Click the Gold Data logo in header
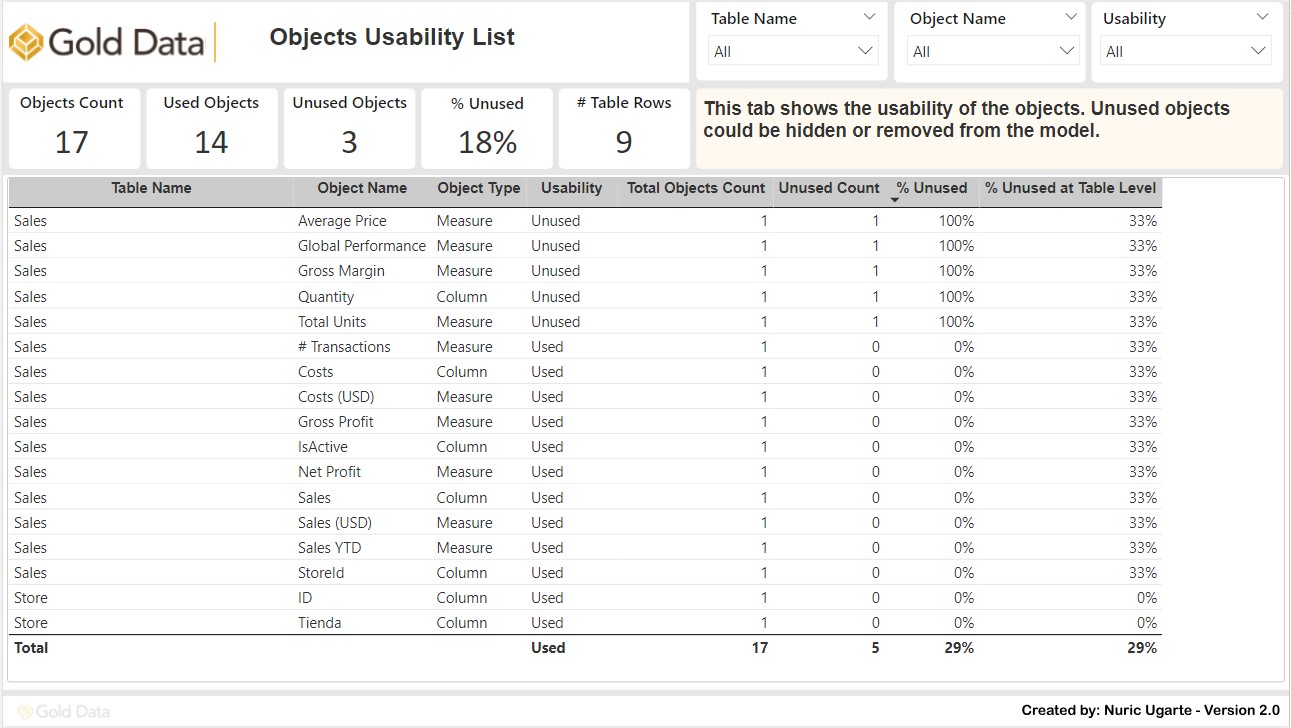 coord(106,42)
